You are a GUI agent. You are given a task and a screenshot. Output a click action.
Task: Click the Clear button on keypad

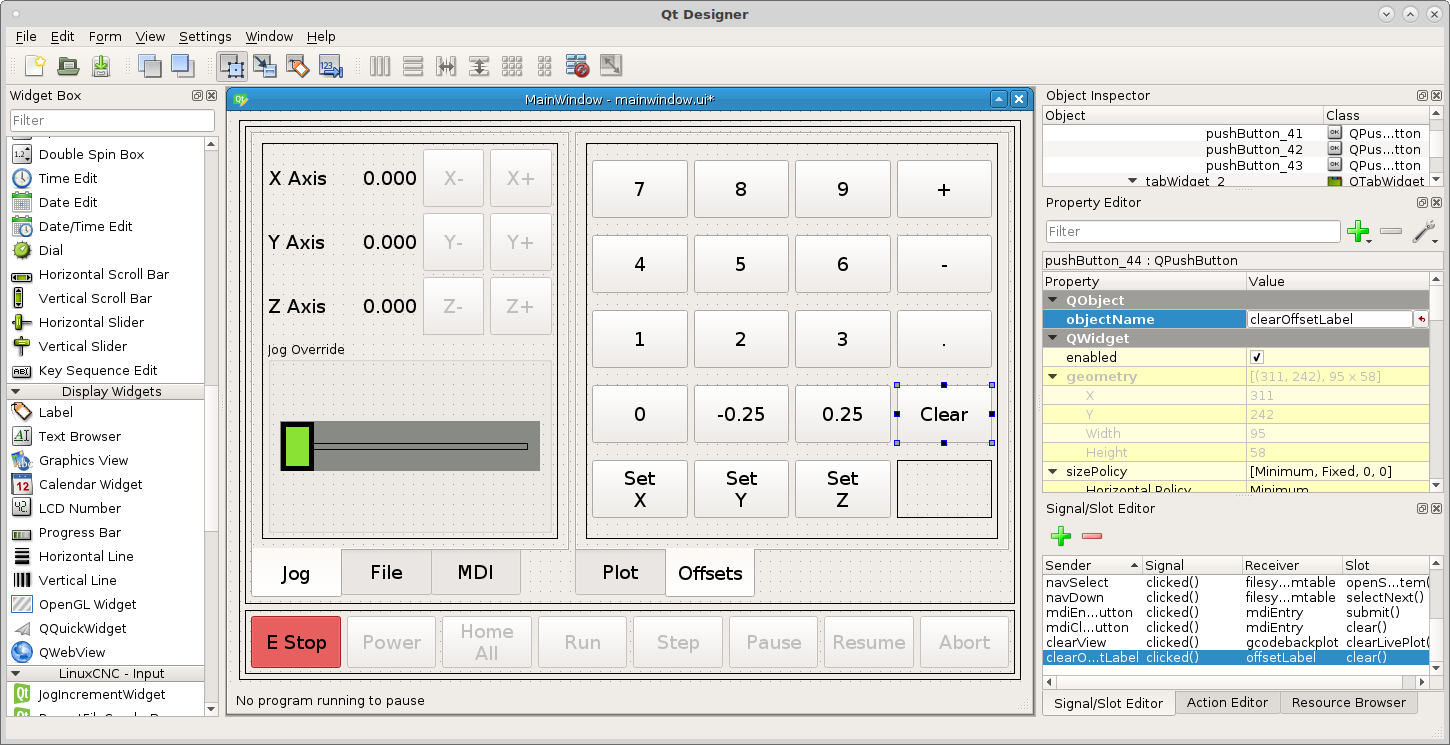click(944, 414)
